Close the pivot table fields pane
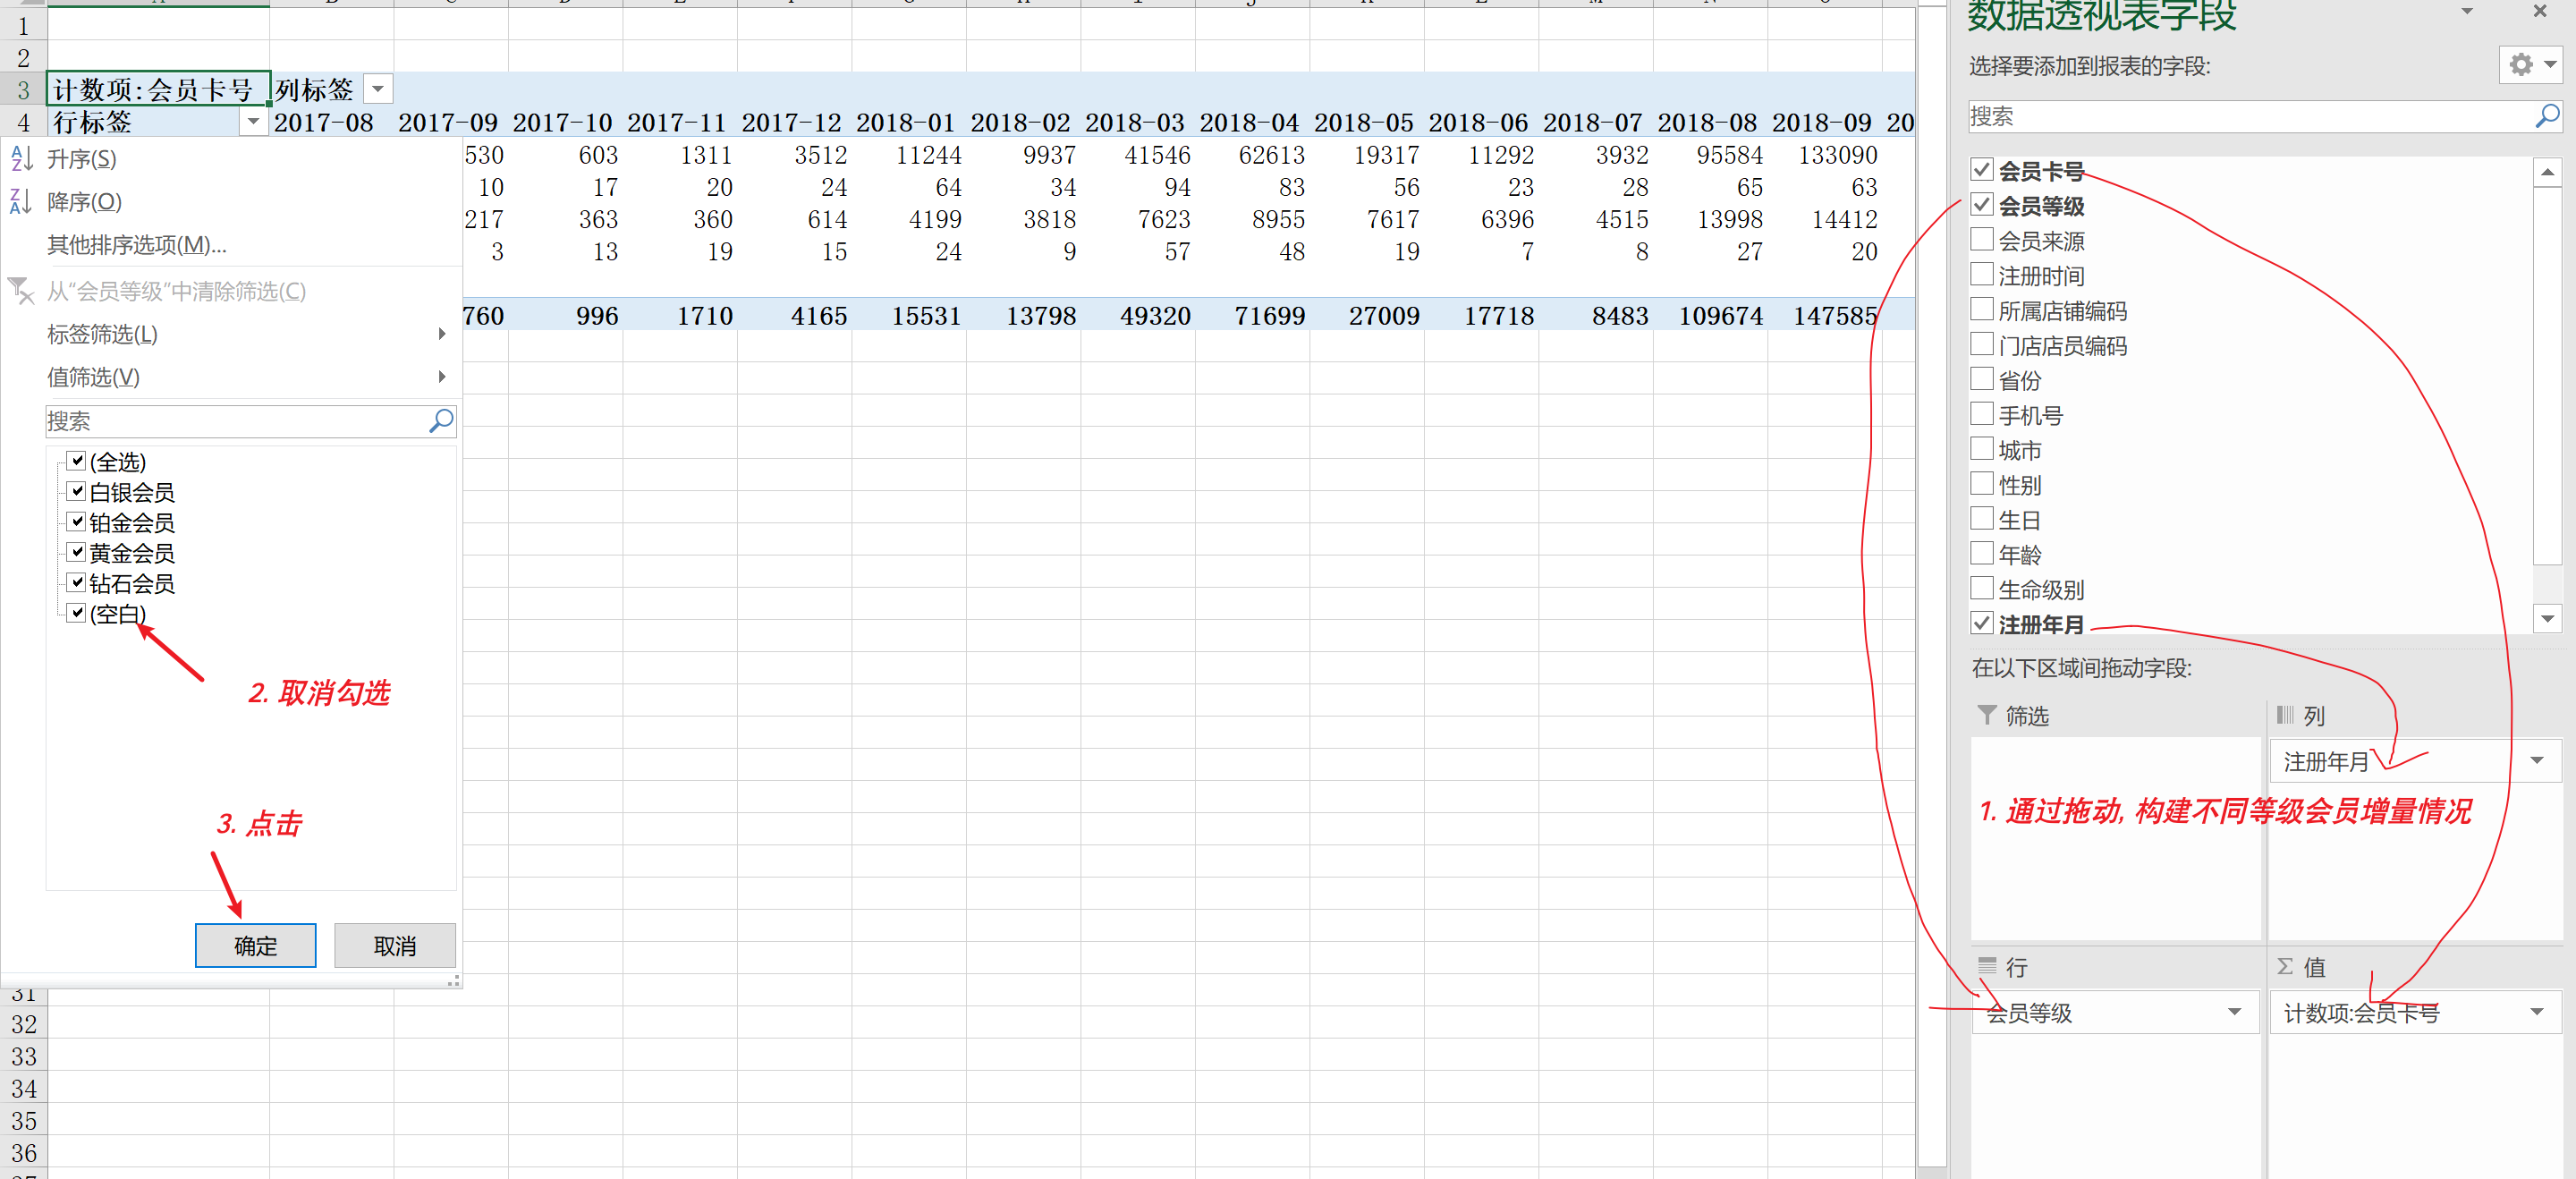Viewport: 2576px width, 1179px height. [x=2539, y=12]
